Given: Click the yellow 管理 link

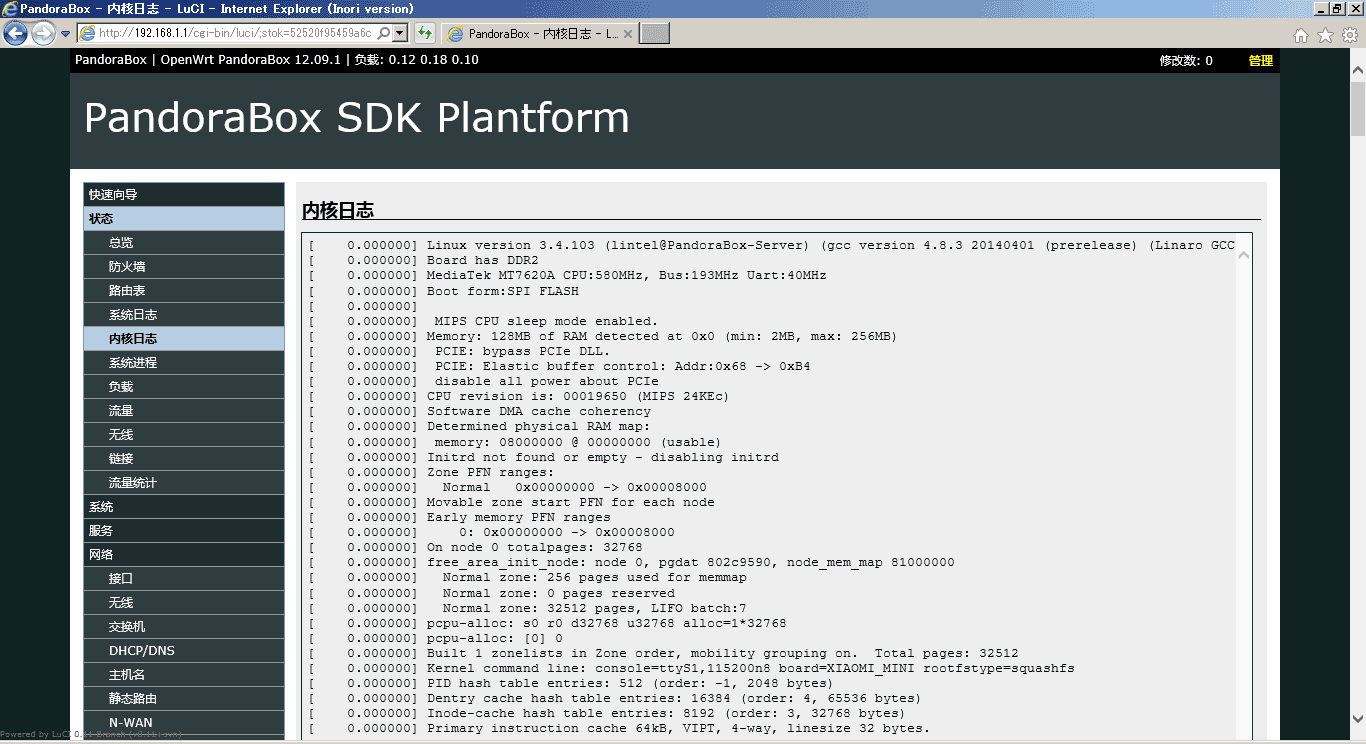Looking at the screenshot, I should (x=1261, y=61).
